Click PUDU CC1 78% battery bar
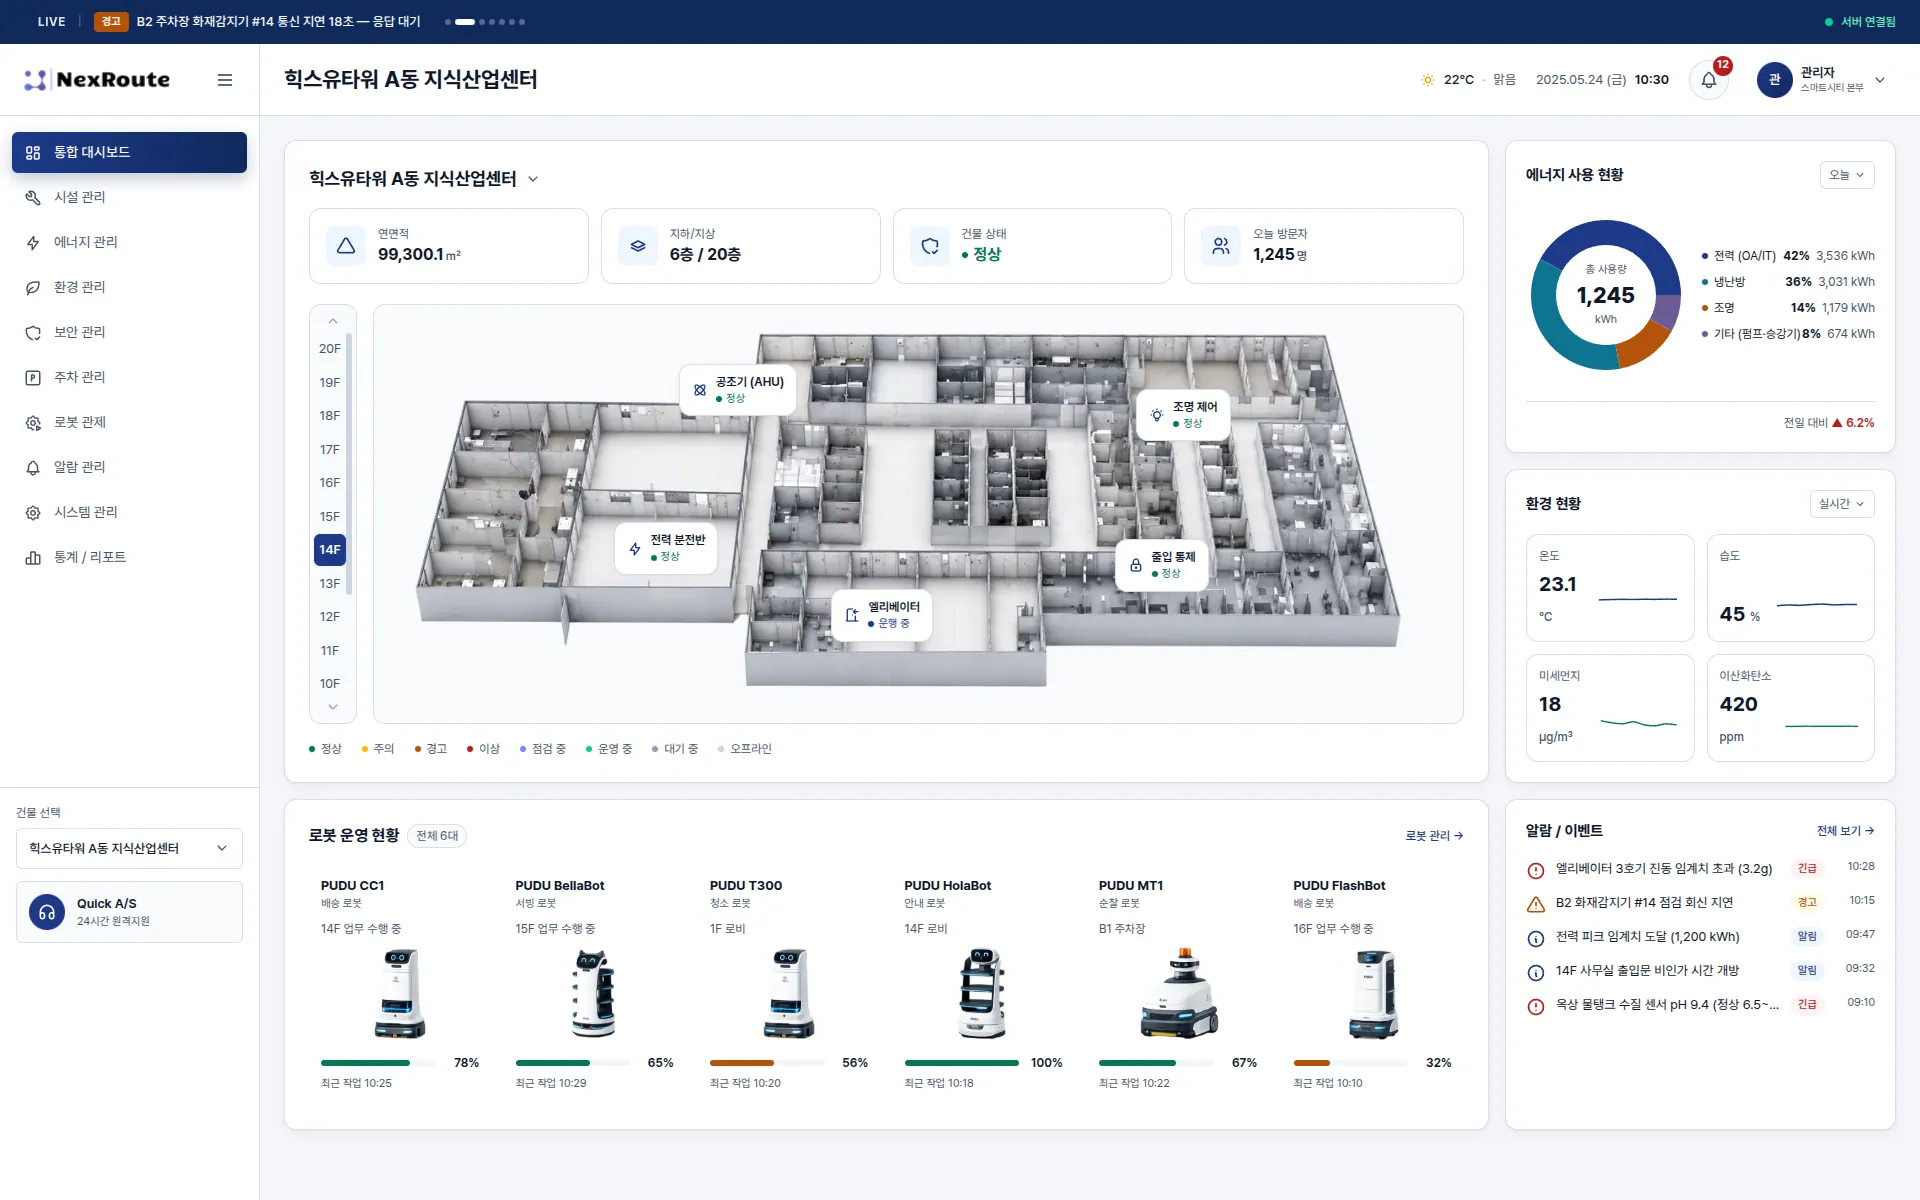The width and height of the screenshot is (1920, 1200). click(x=378, y=1063)
